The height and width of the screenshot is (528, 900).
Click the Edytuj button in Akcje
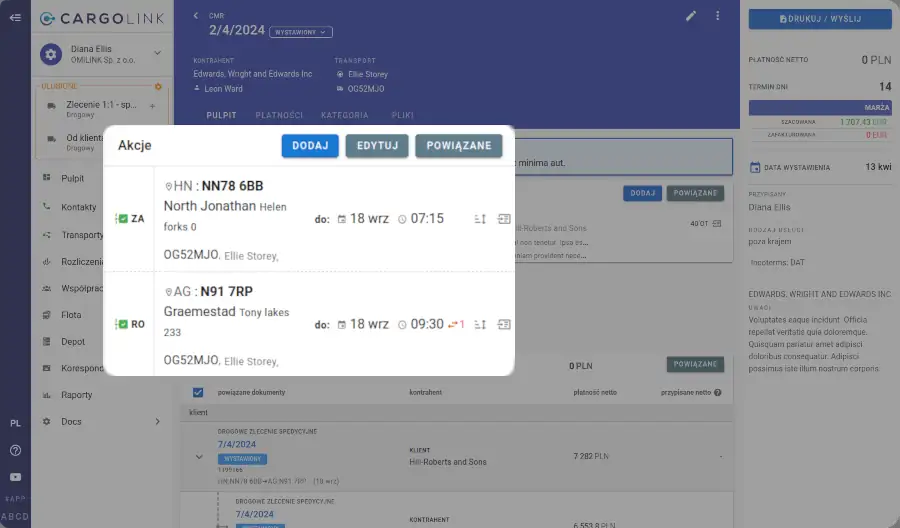coord(377,146)
